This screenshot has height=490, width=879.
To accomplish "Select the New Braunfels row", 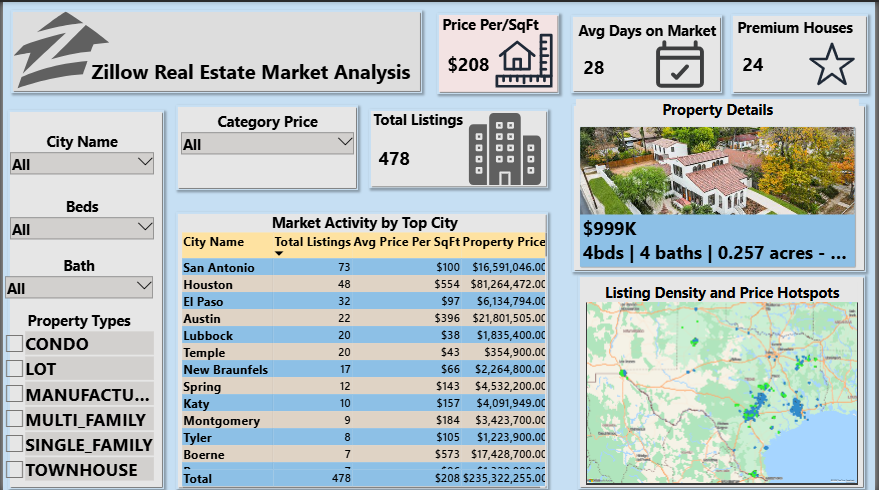I will (363, 369).
